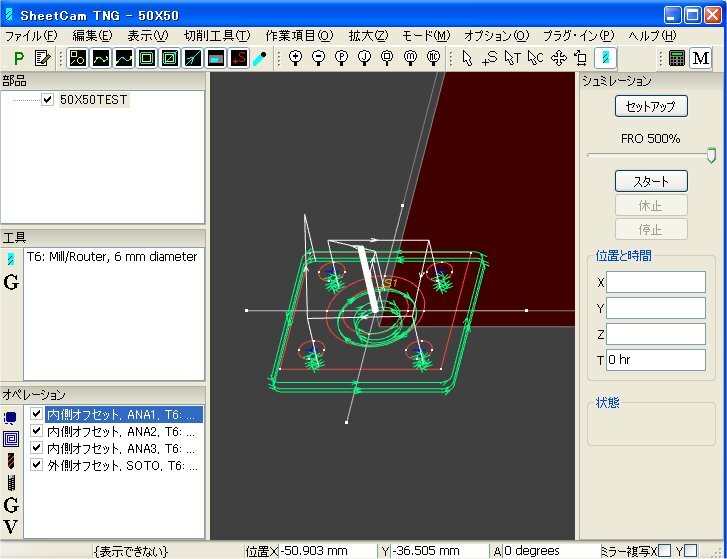This screenshot has height=559, width=727.
Task: Click the cyan cutter tool display icon
Action: pyautogui.click(x=260, y=58)
